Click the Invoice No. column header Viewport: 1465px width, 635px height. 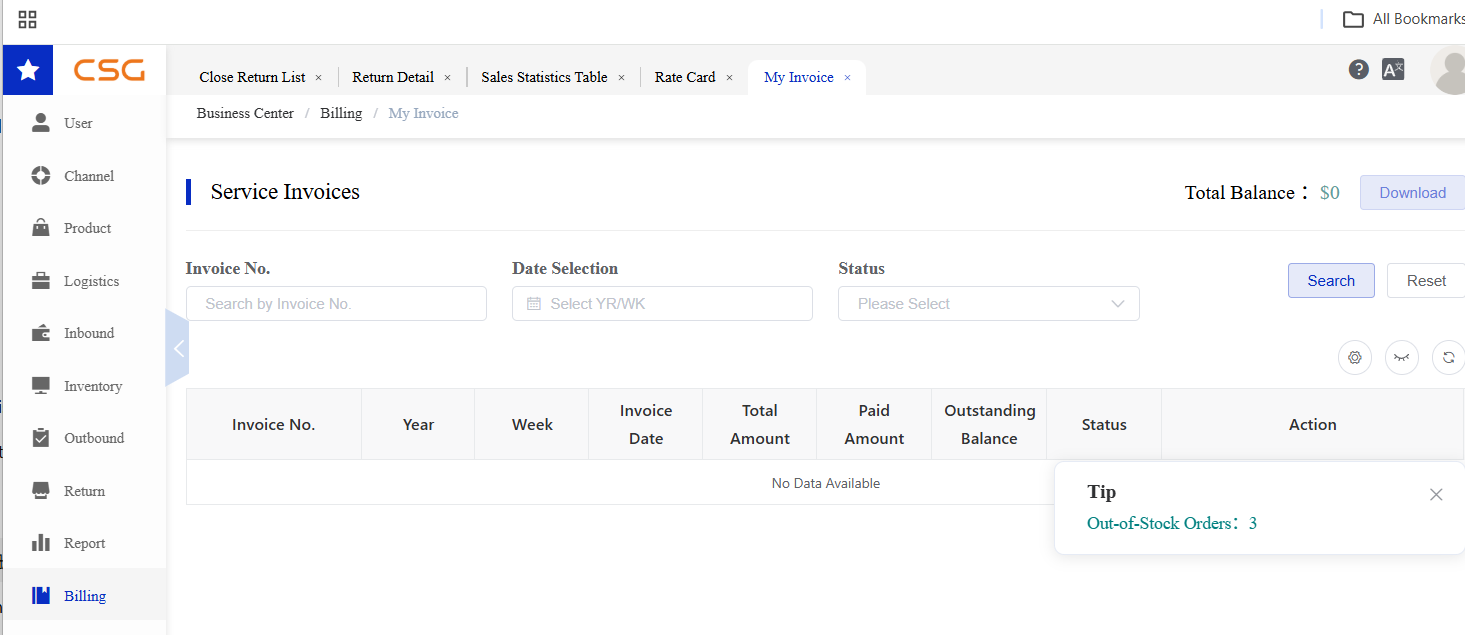point(274,424)
